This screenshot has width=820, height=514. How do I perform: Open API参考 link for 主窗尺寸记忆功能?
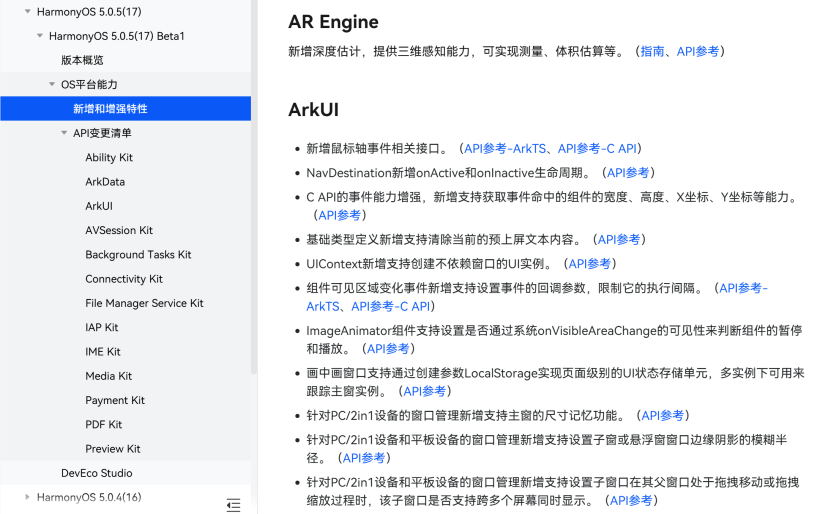(x=663, y=415)
